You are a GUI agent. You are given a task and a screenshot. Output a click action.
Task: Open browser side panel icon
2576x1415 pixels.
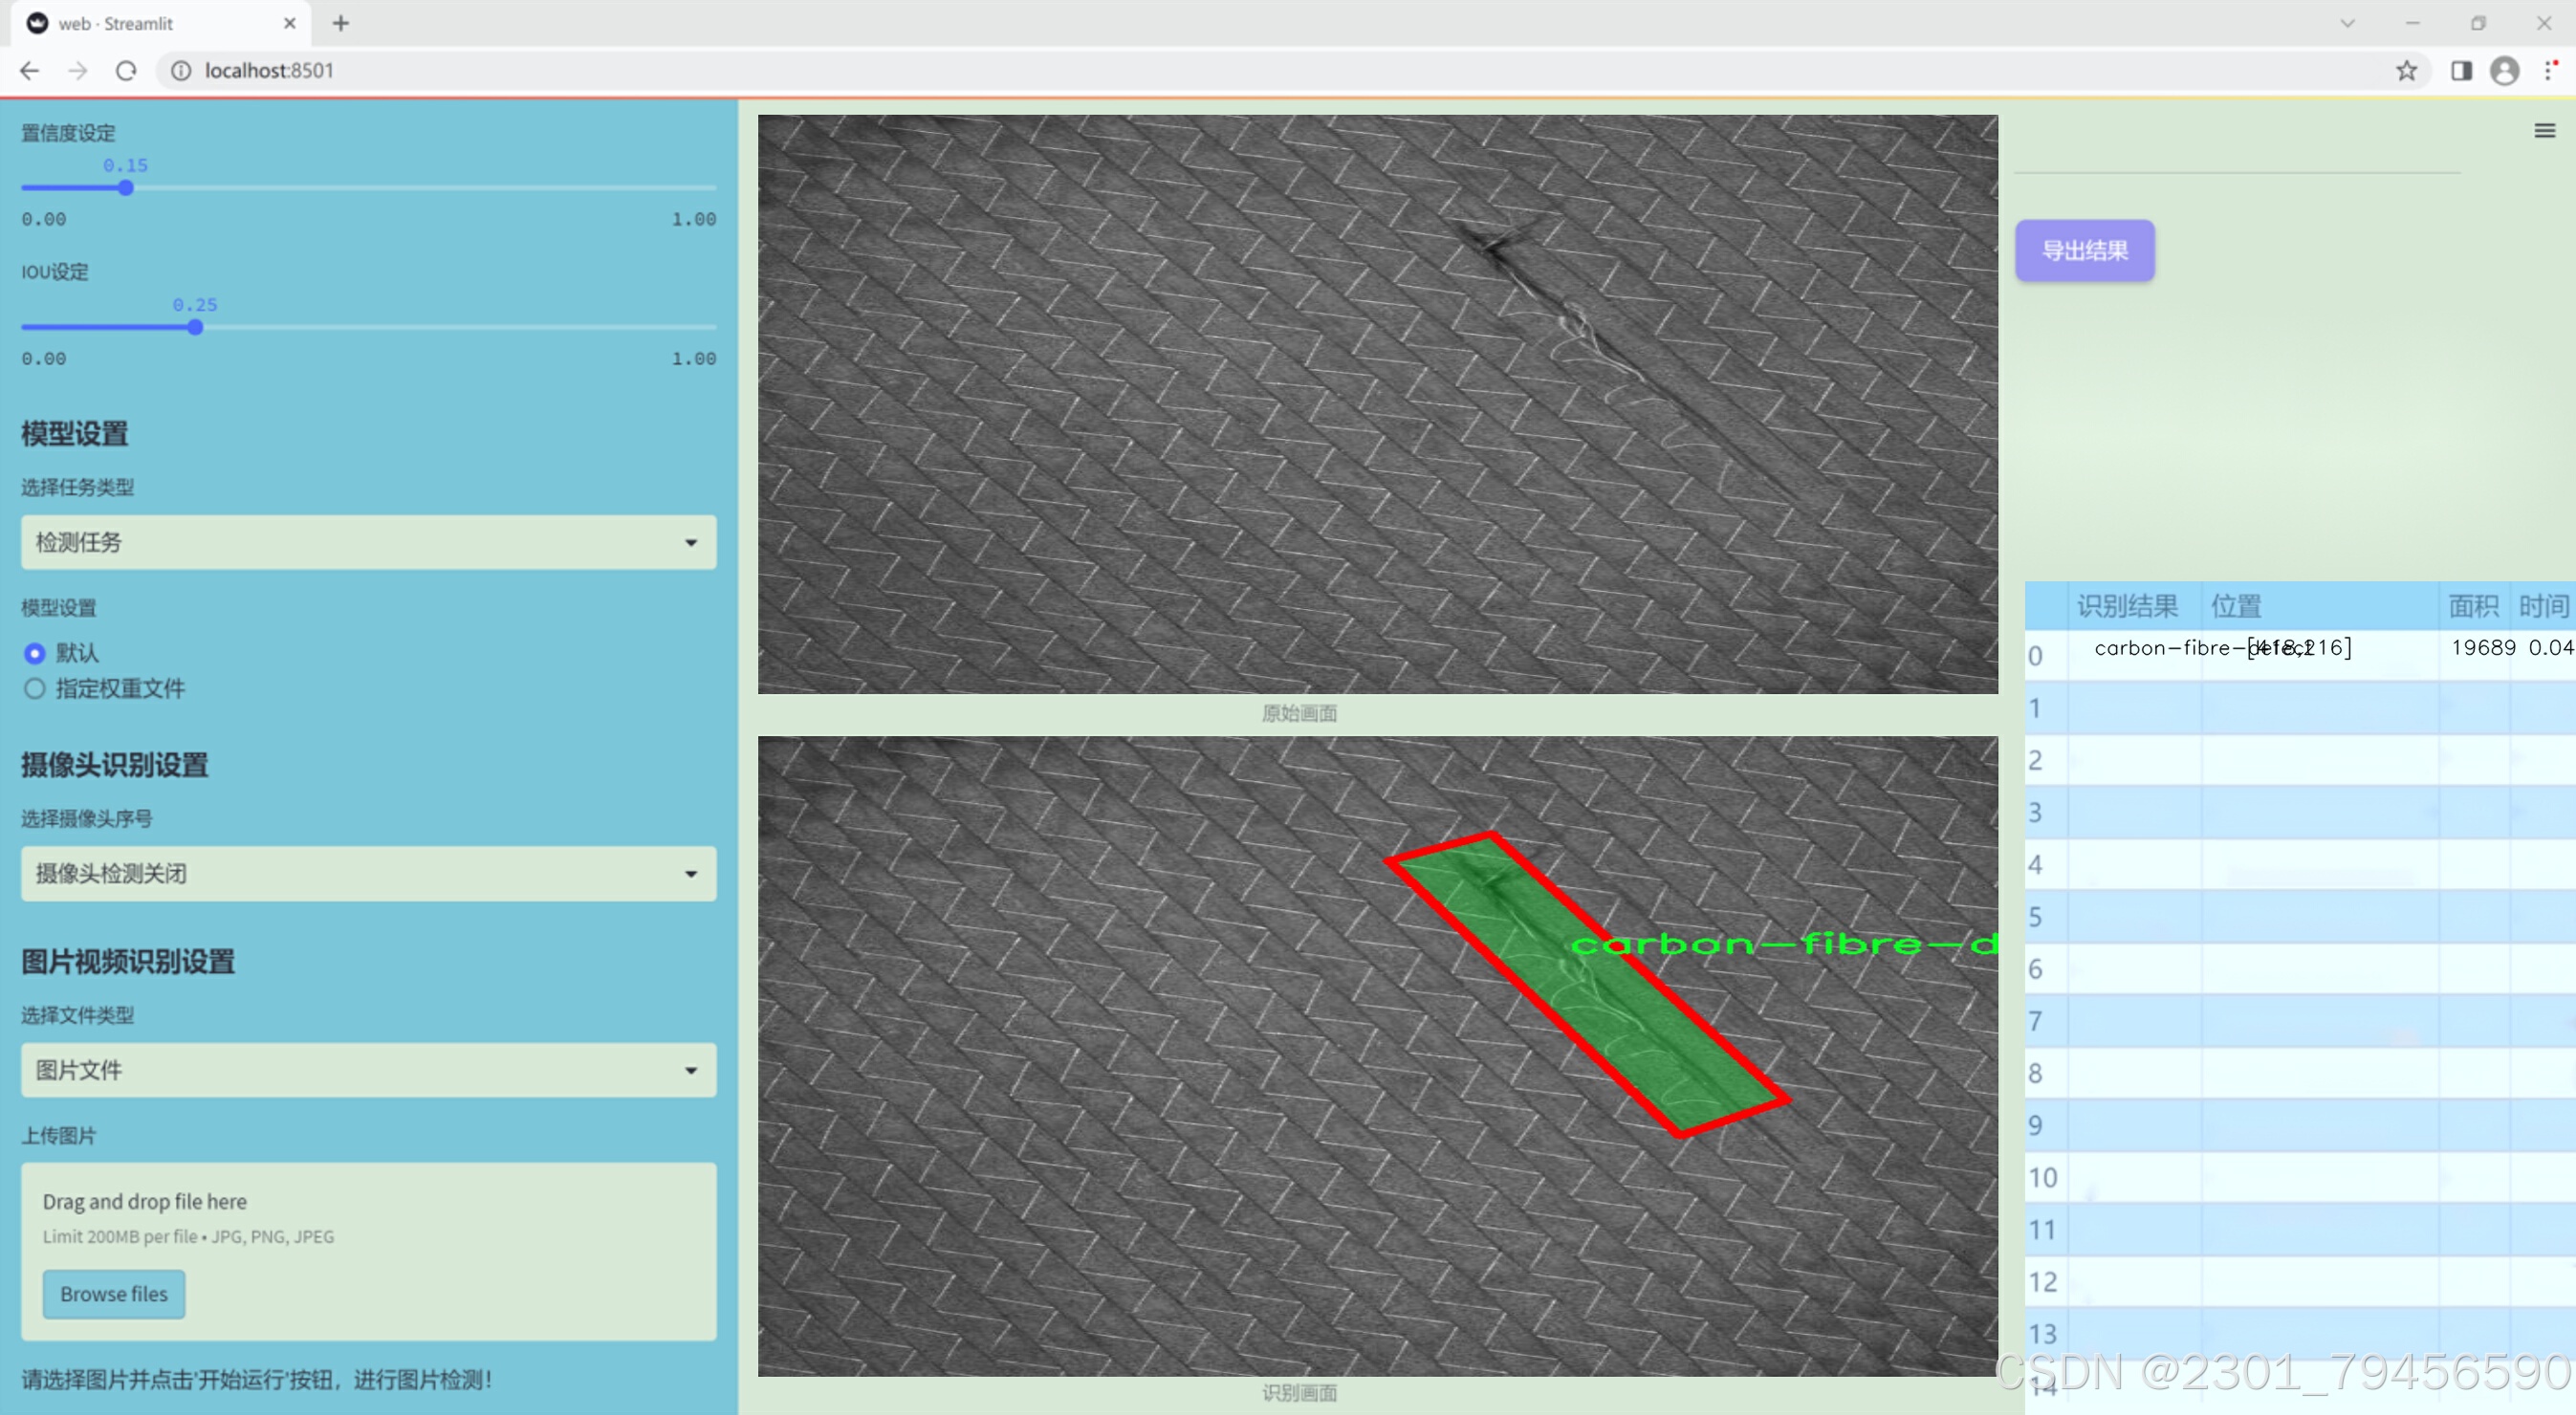2461,71
